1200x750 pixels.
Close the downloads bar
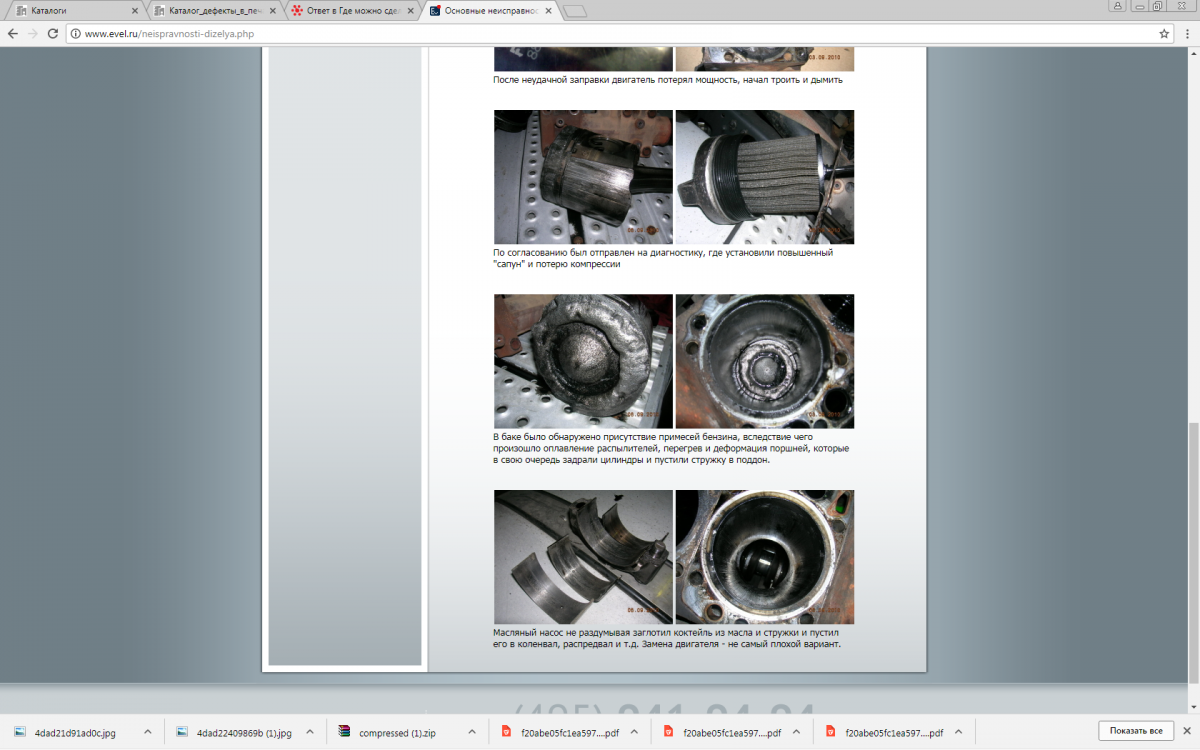coord(1187,731)
